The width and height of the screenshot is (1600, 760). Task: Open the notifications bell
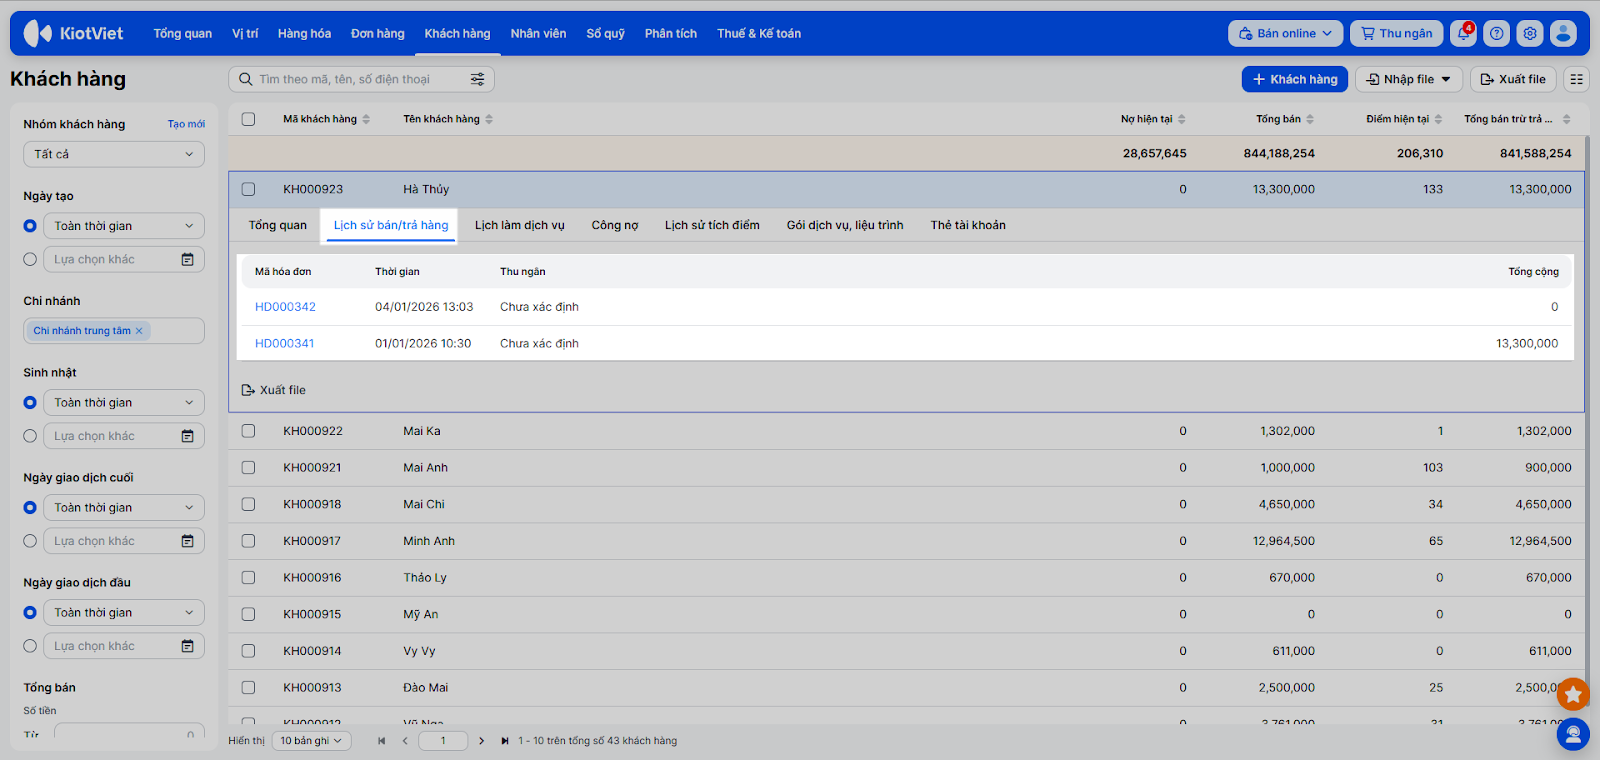(x=1464, y=33)
